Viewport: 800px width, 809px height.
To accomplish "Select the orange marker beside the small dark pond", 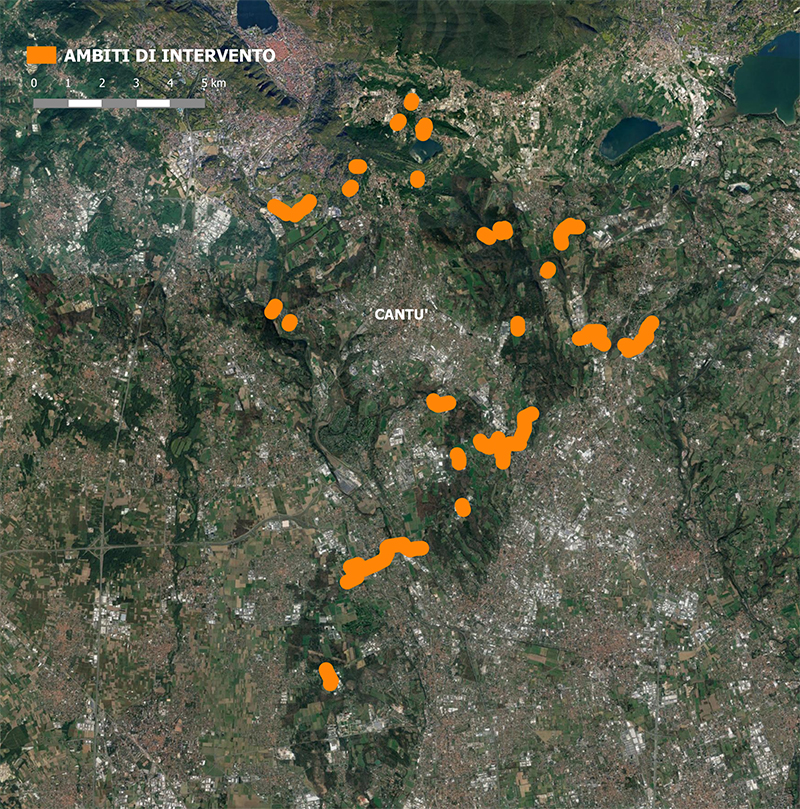I will tap(424, 129).
